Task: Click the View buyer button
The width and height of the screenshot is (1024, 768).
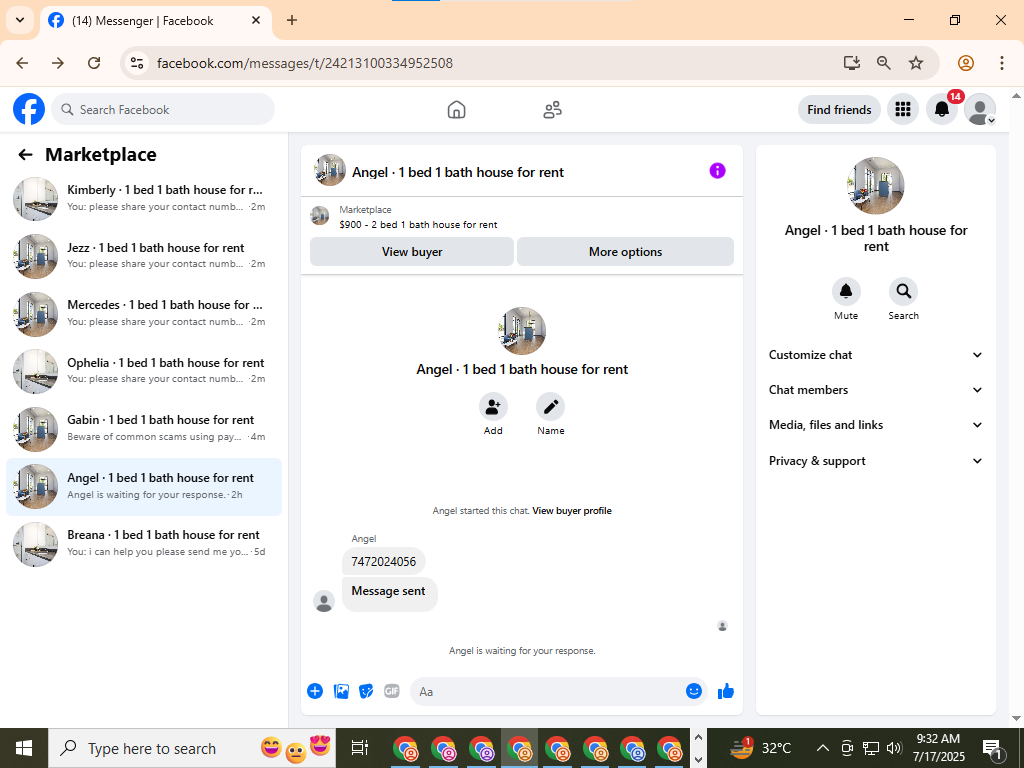Action: (411, 251)
